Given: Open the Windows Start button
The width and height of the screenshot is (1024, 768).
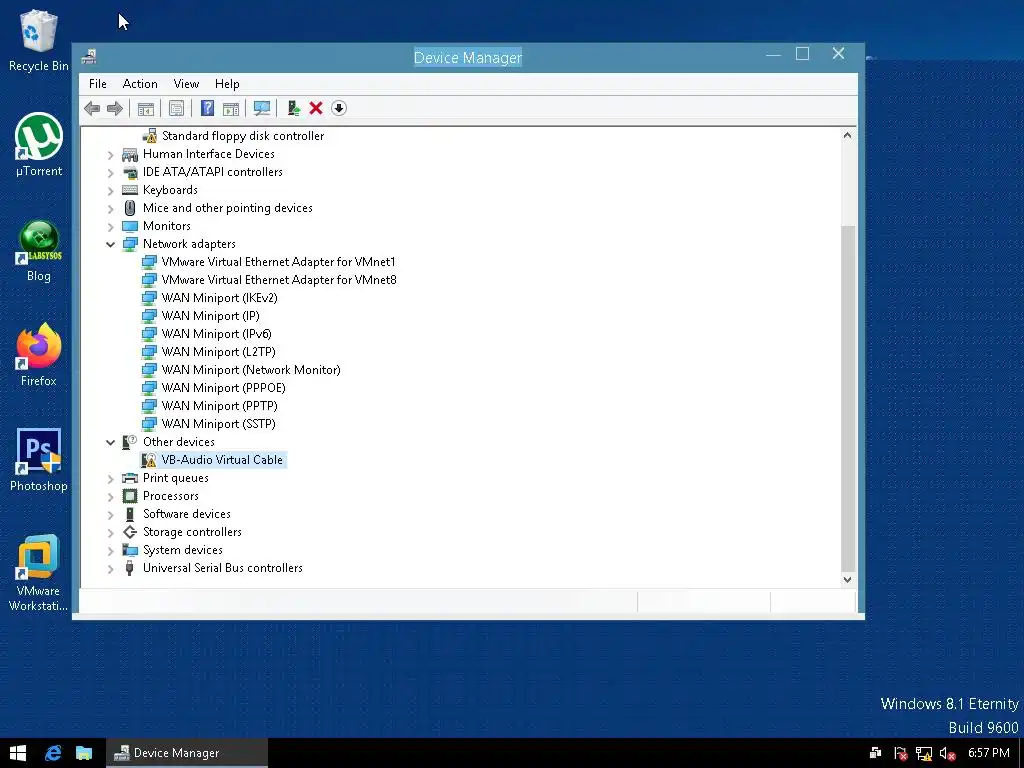Looking at the screenshot, I should [18, 753].
